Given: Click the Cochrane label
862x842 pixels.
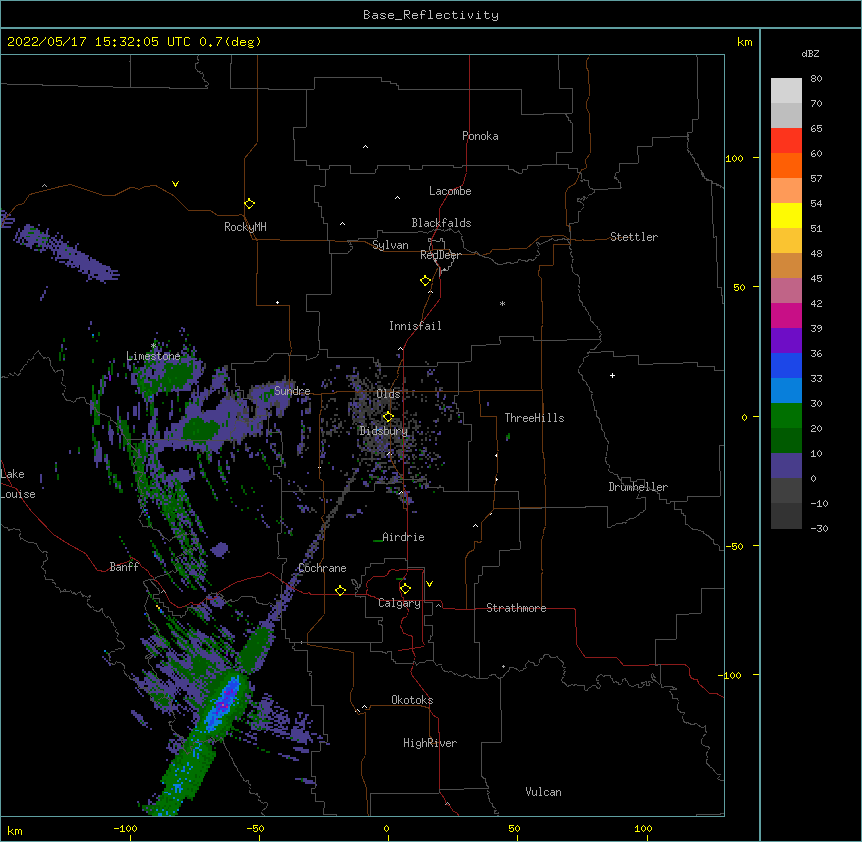Looking at the screenshot, I should [322, 568].
